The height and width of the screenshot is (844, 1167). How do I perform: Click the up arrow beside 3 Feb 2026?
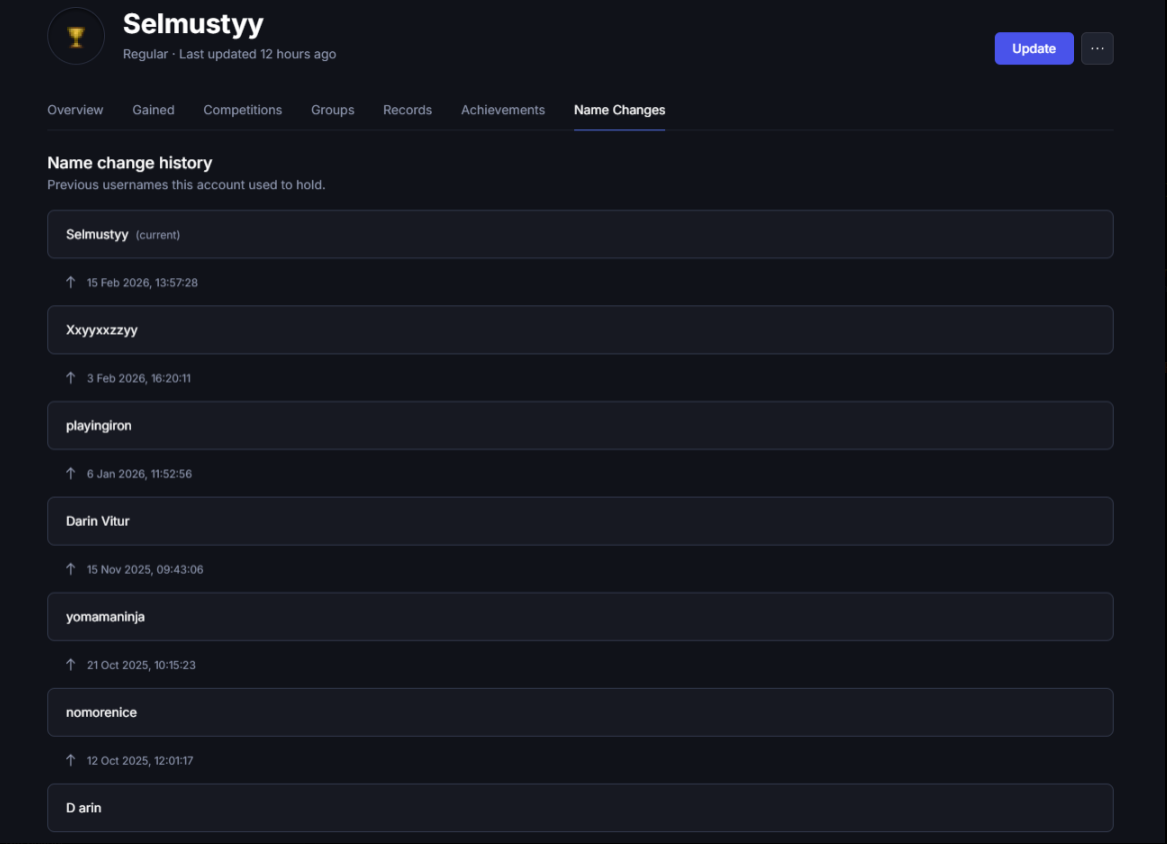pyautogui.click(x=71, y=378)
